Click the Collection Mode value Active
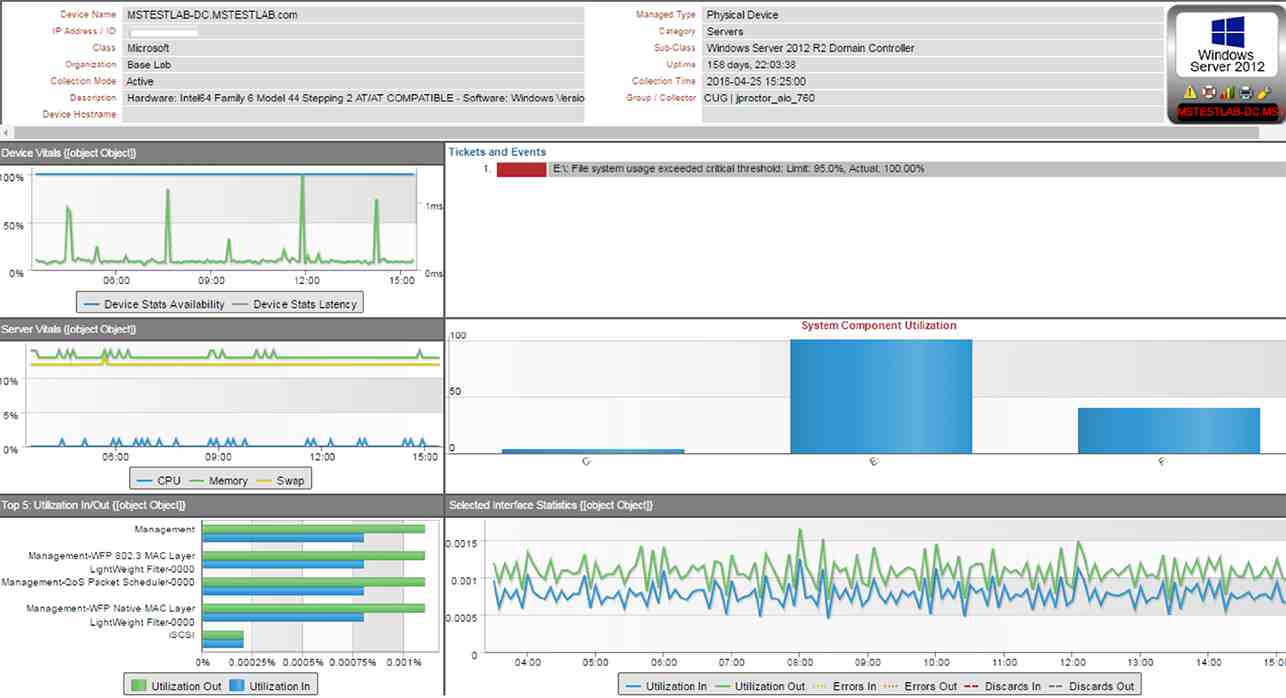The width and height of the screenshot is (1286, 698). 353,81
